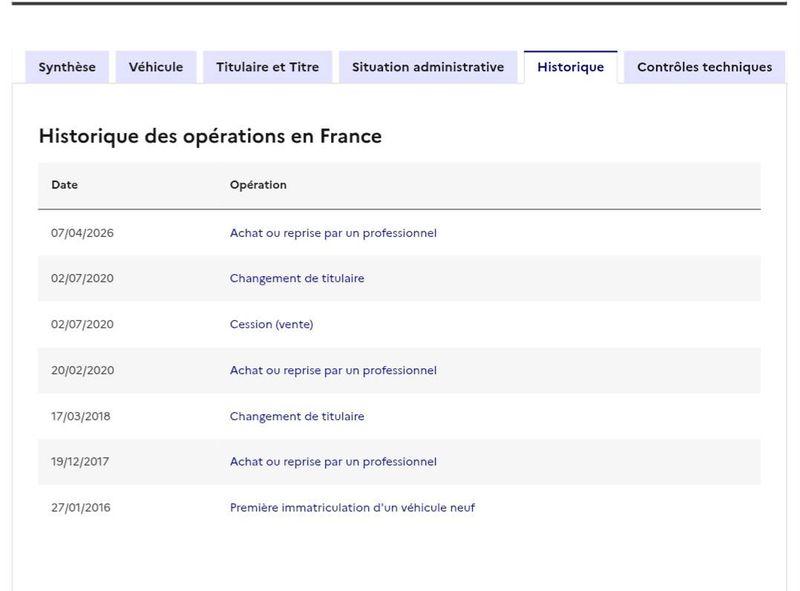Click Changement de titulaire dated 02/07/2020
The image size is (800, 591).
(297, 279)
